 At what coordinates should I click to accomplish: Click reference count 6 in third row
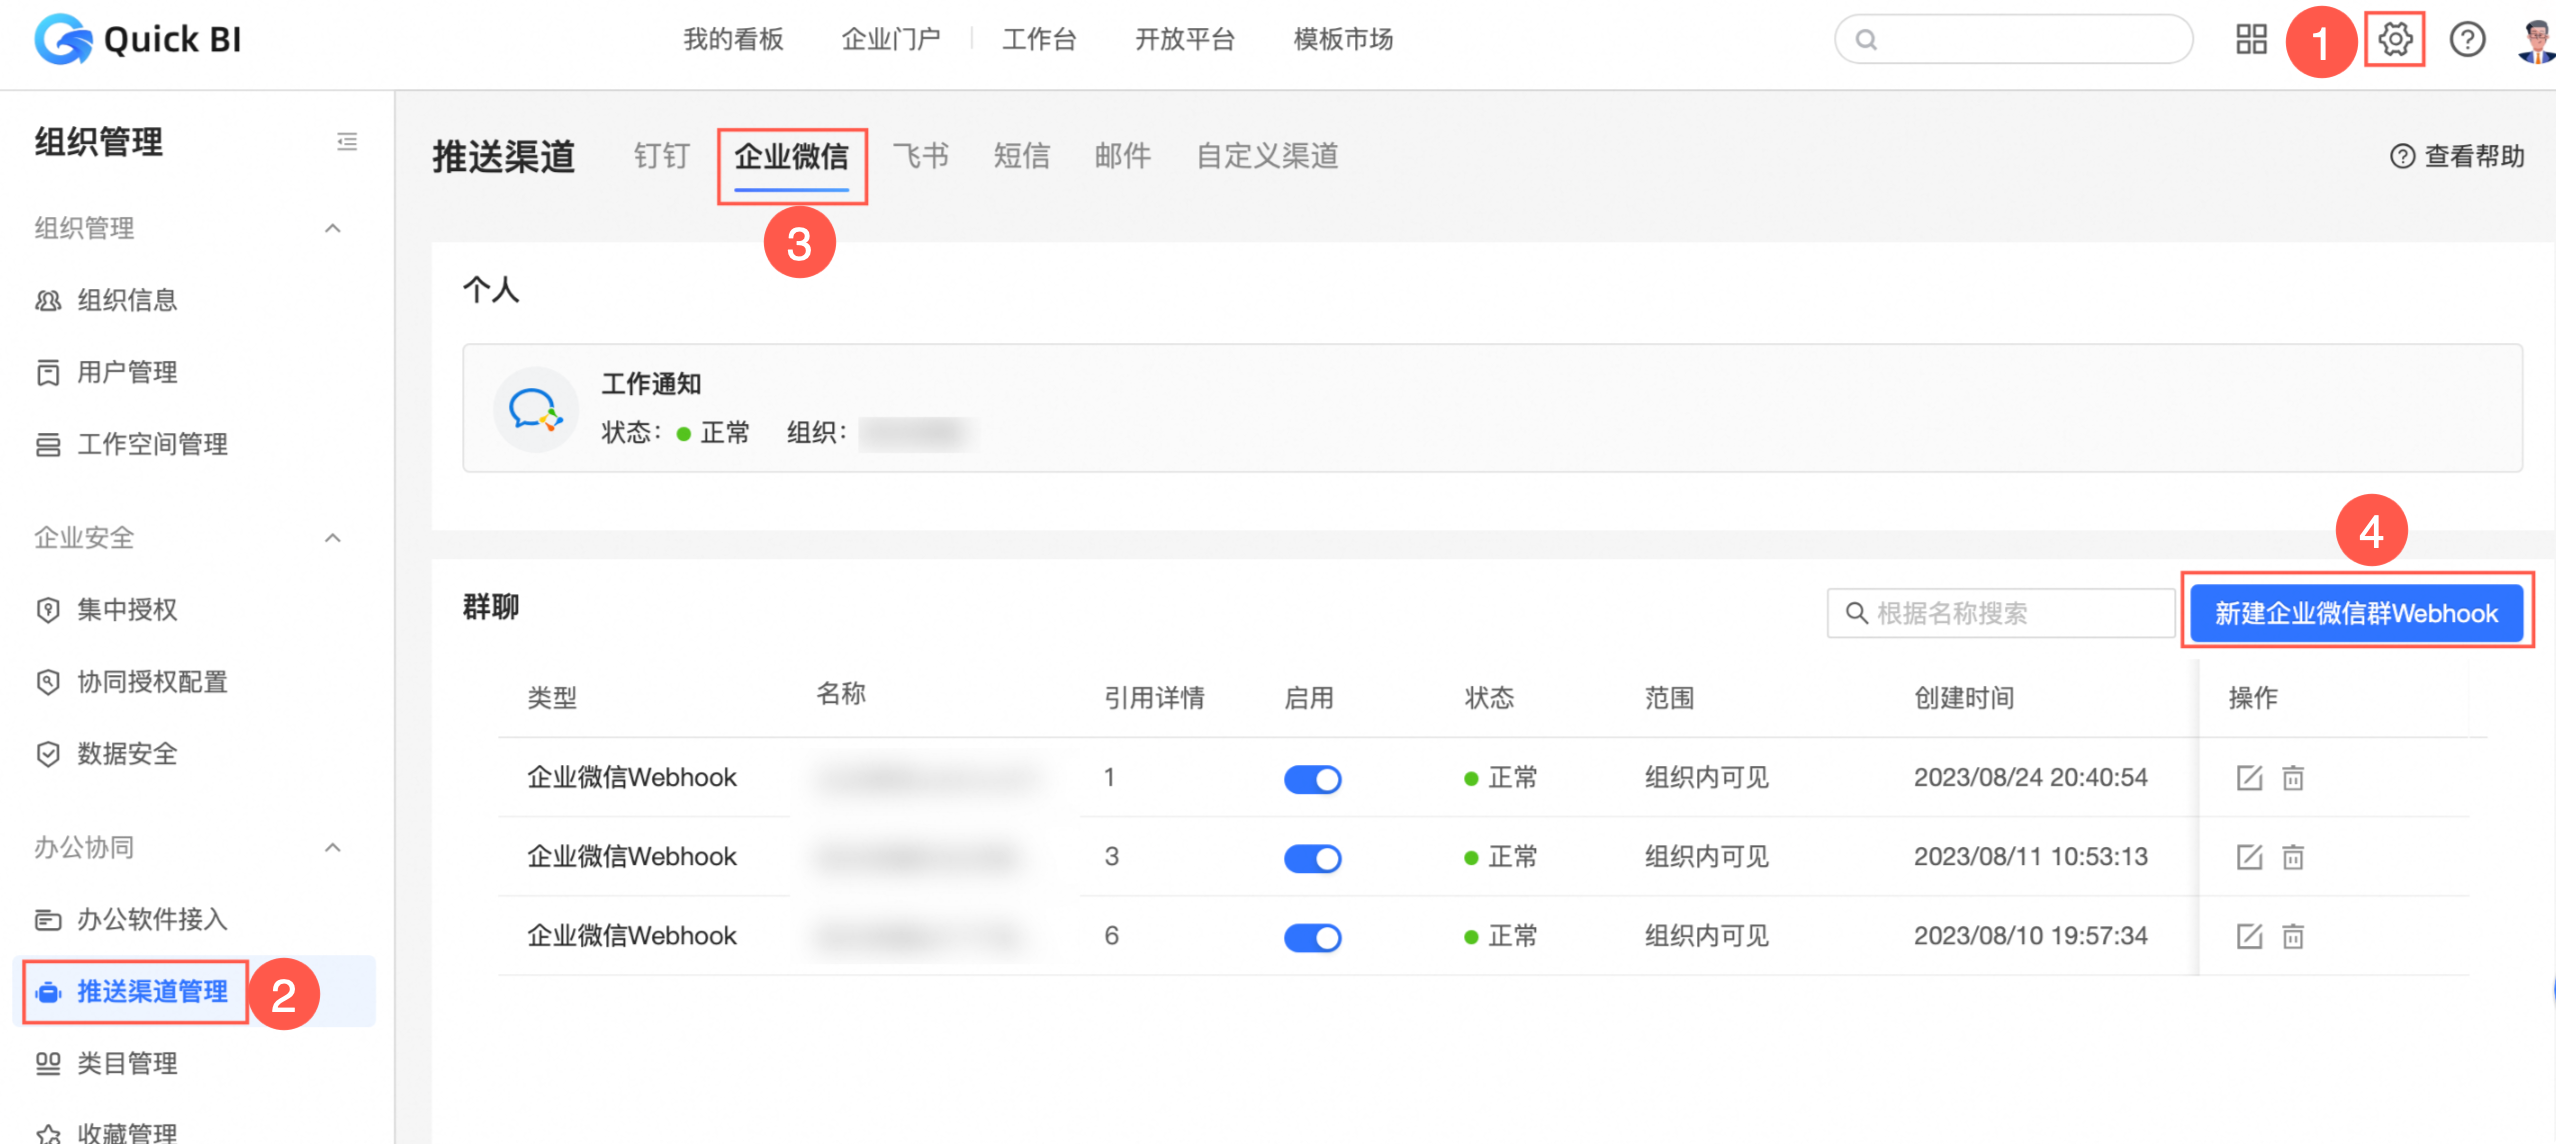coord(1111,935)
